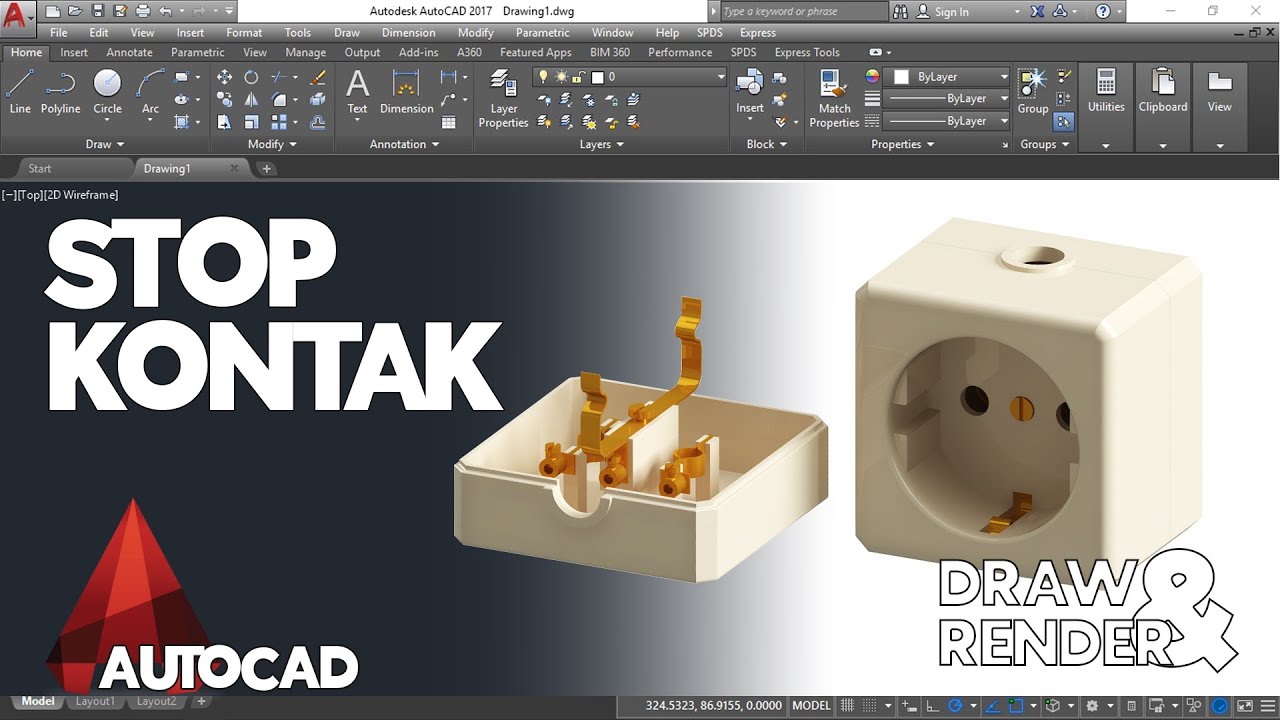Image resolution: width=1280 pixels, height=720 pixels.
Task: Click the Rotate tool icon
Action: point(251,77)
